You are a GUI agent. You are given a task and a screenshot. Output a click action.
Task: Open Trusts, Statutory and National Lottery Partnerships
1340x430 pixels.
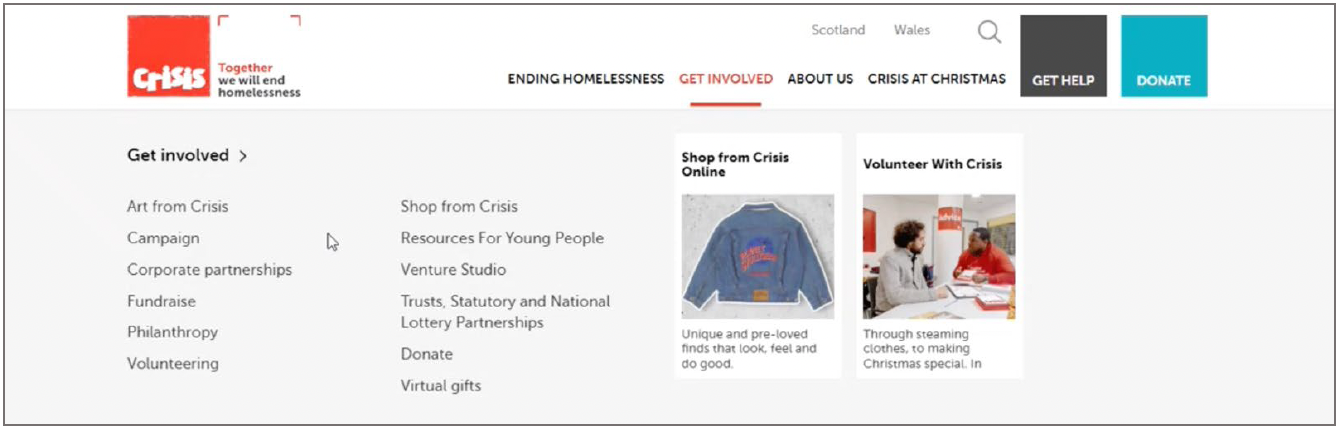(505, 312)
